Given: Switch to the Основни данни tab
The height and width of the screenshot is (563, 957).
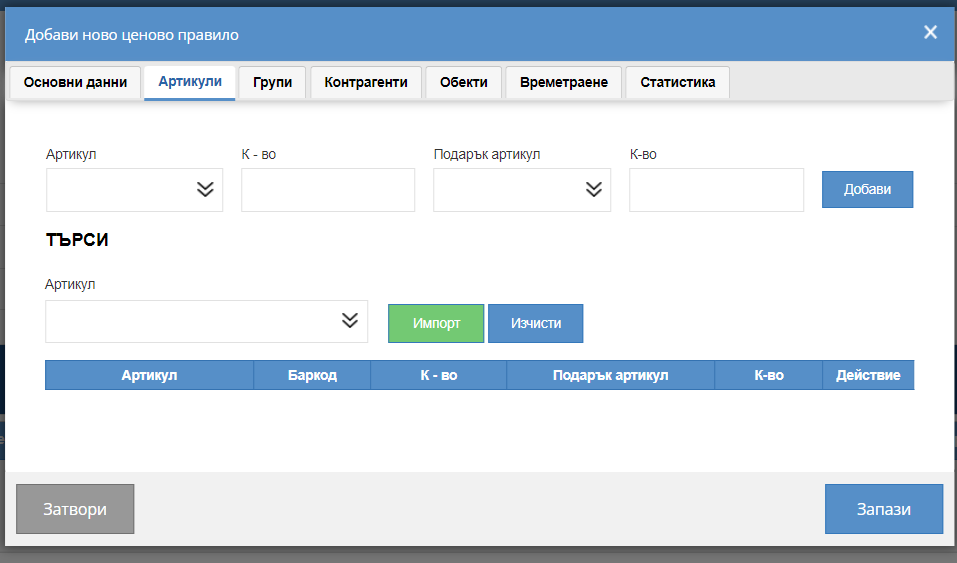Looking at the screenshot, I should (75, 82).
